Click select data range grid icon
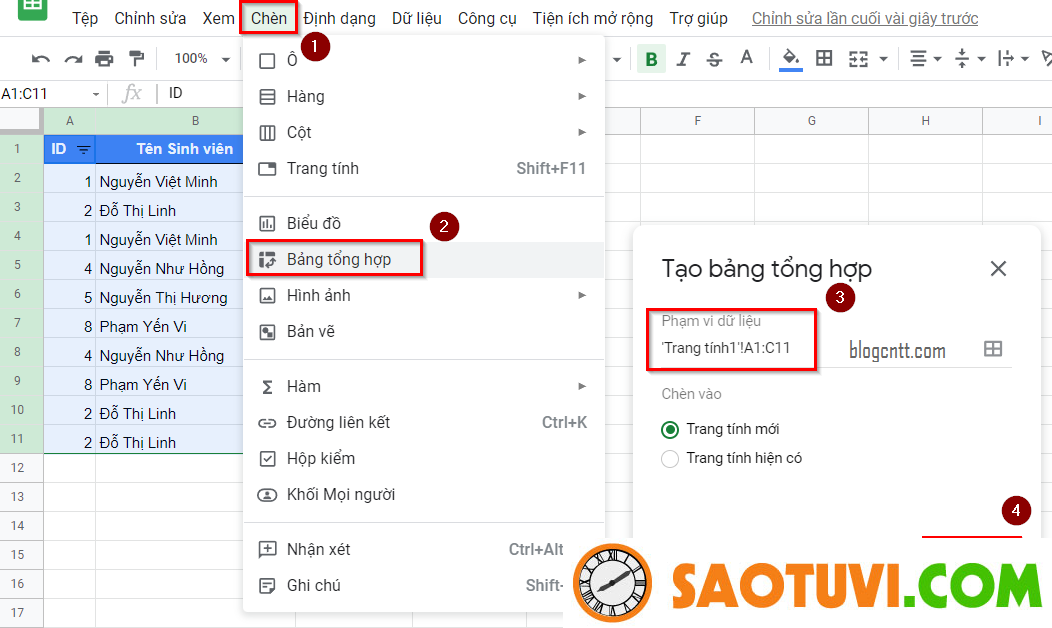Screen dimensions: 1052x628 992,349
